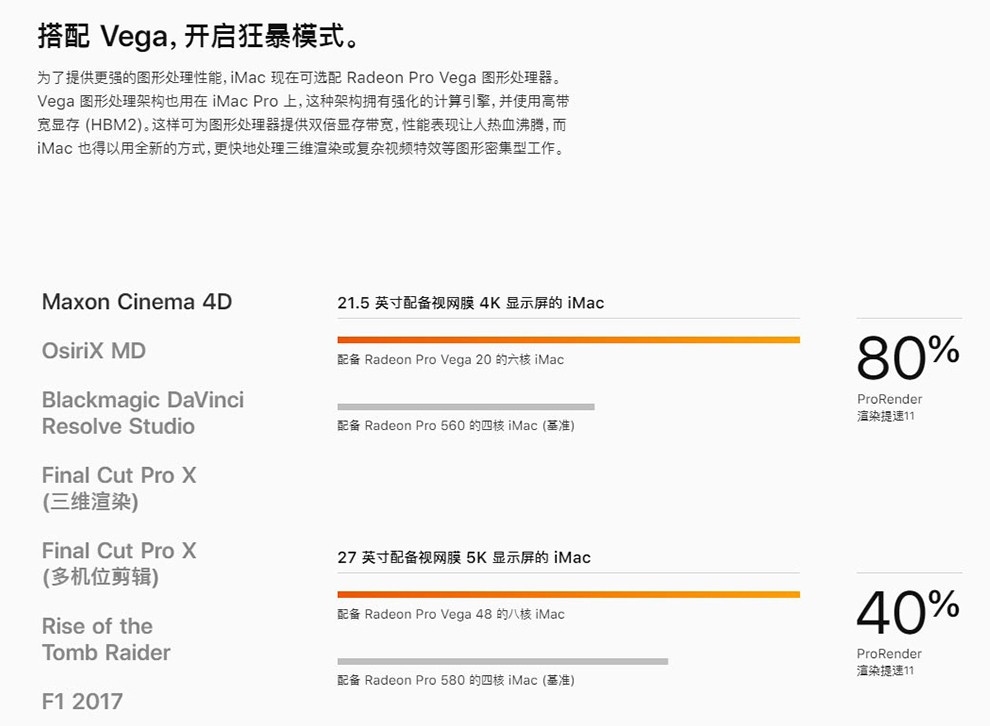Select Final Cut Pro X 三维渲染 tab
Screen dimensions: 990x726
pyautogui.click(x=119, y=488)
